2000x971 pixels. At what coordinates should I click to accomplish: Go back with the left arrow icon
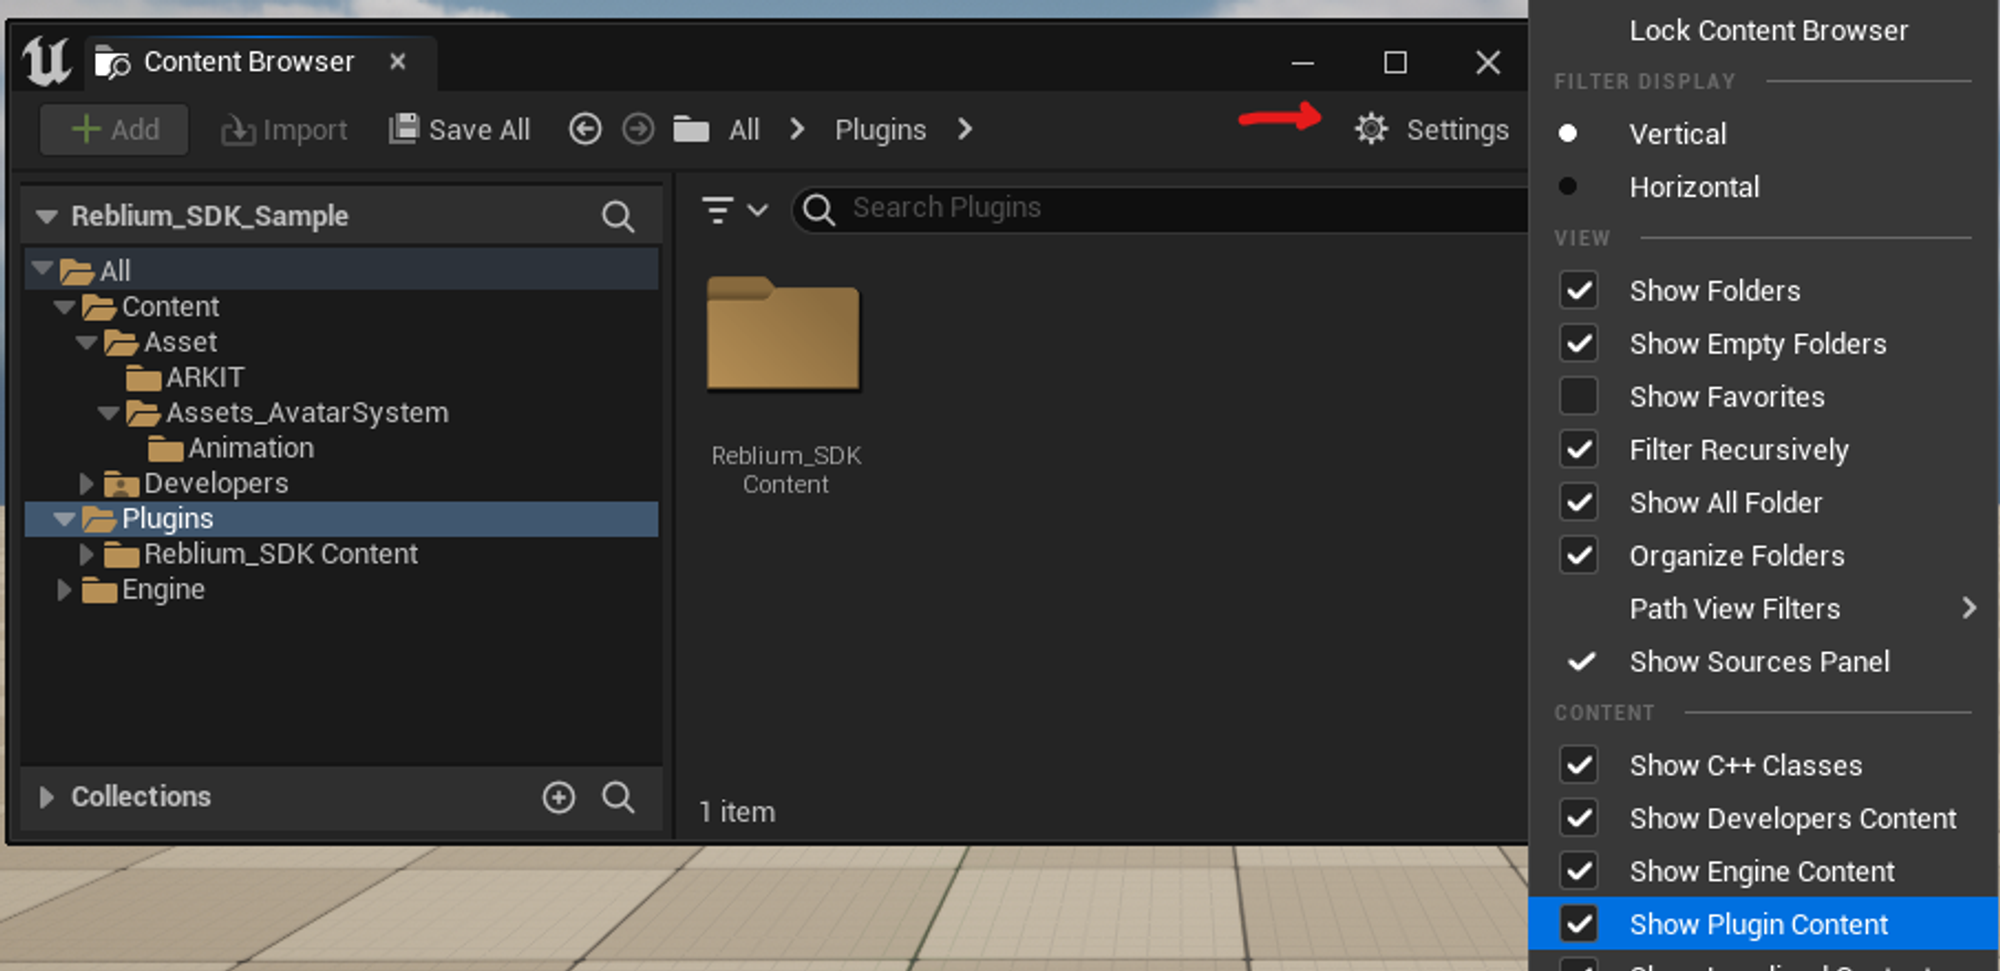pos(585,129)
